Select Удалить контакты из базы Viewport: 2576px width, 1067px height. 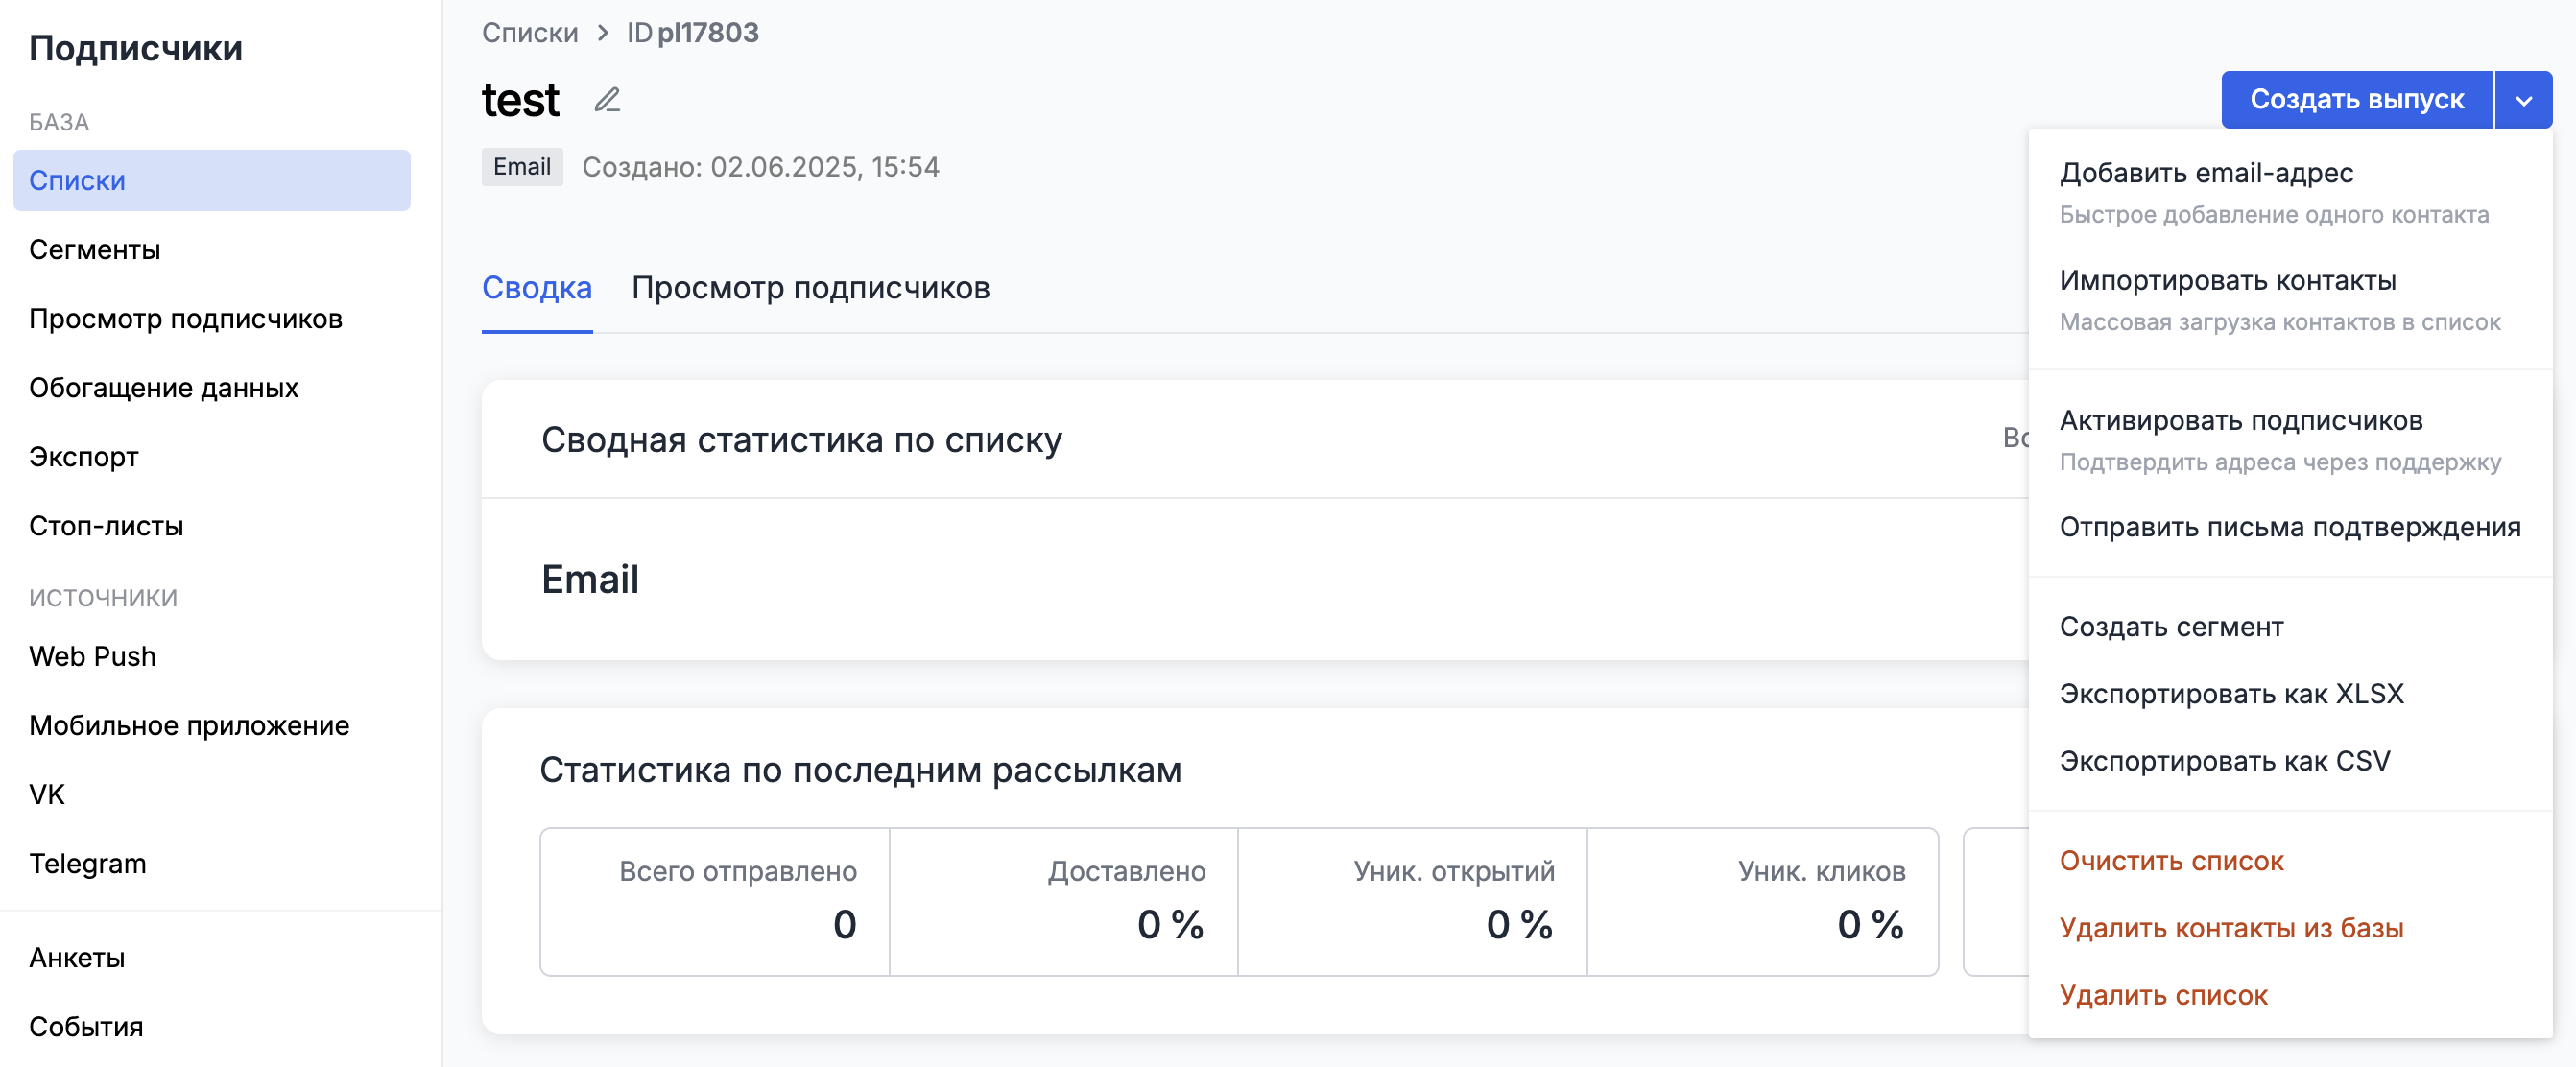coord(2231,928)
